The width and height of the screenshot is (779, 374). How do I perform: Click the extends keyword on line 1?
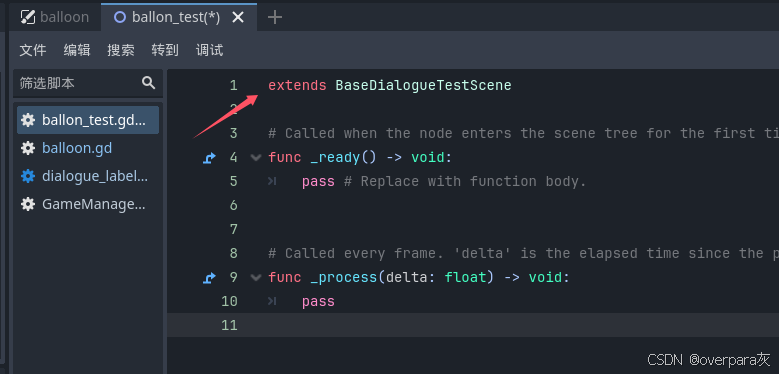click(x=297, y=85)
